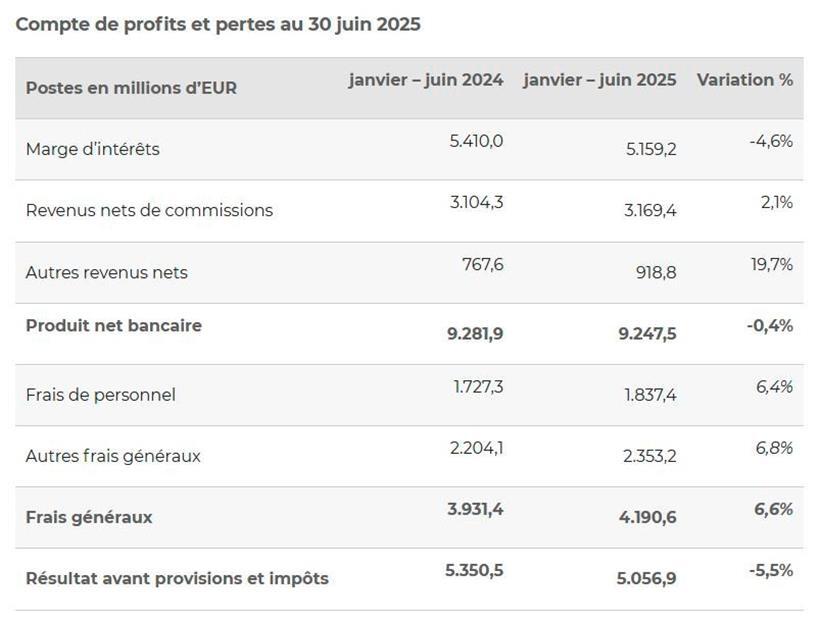This screenshot has height=622, width=820.
Task: Click the 'Revenus nets de commissions' row label
Action: (149, 210)
